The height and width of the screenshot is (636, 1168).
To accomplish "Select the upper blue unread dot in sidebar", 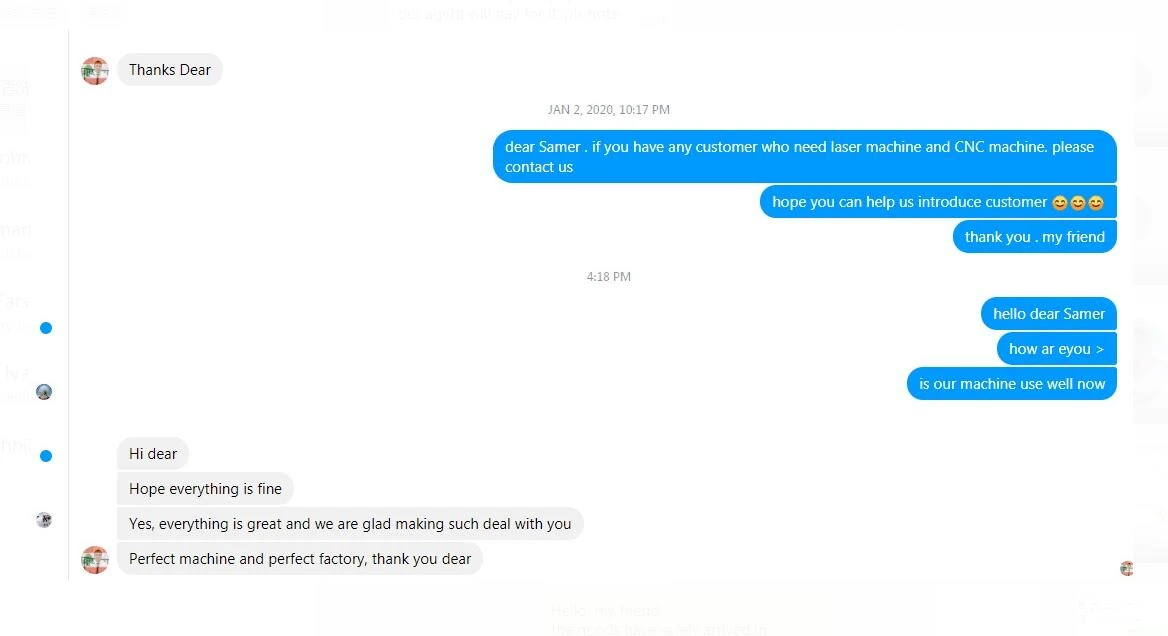I will pos(46,328).
